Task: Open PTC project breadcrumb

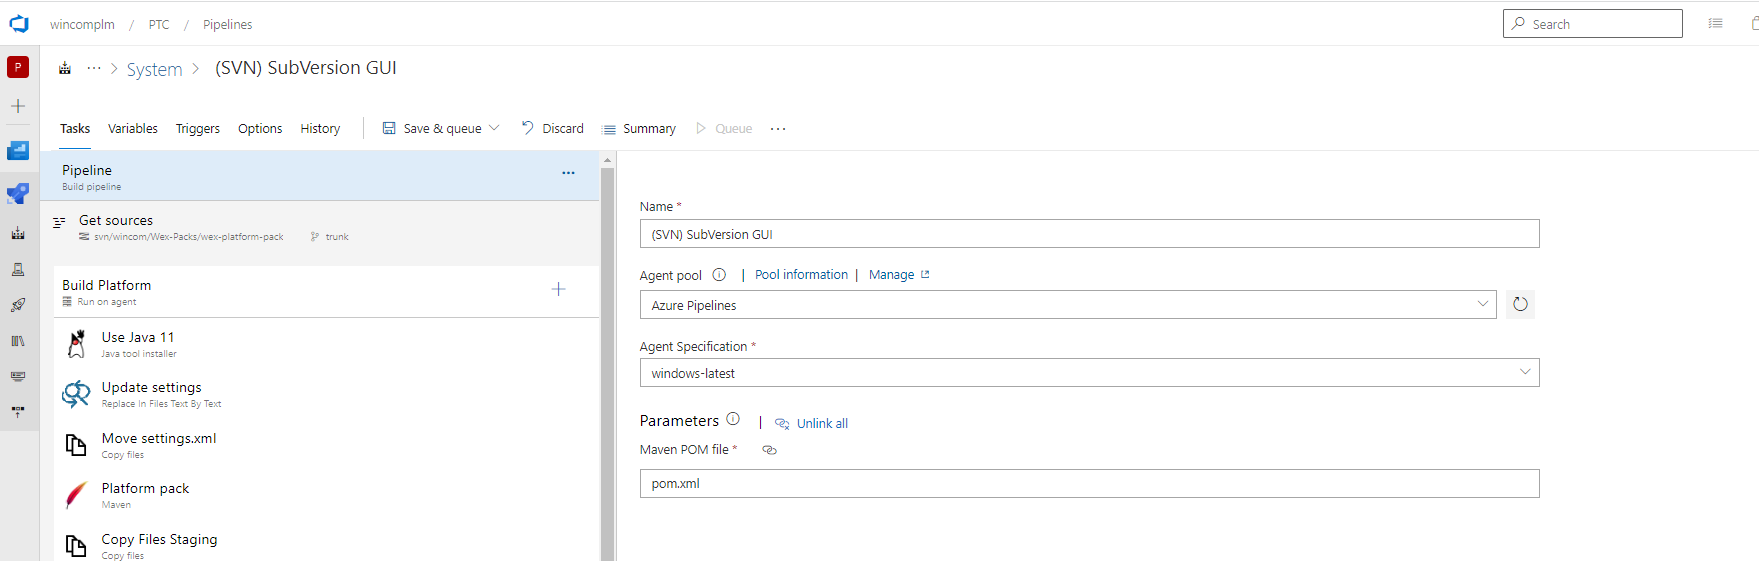Action: click(159, 24)
